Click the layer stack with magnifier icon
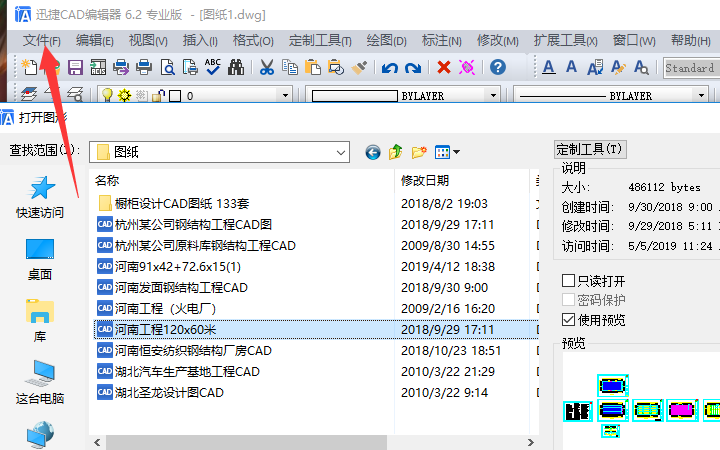 tap(75, 95)
